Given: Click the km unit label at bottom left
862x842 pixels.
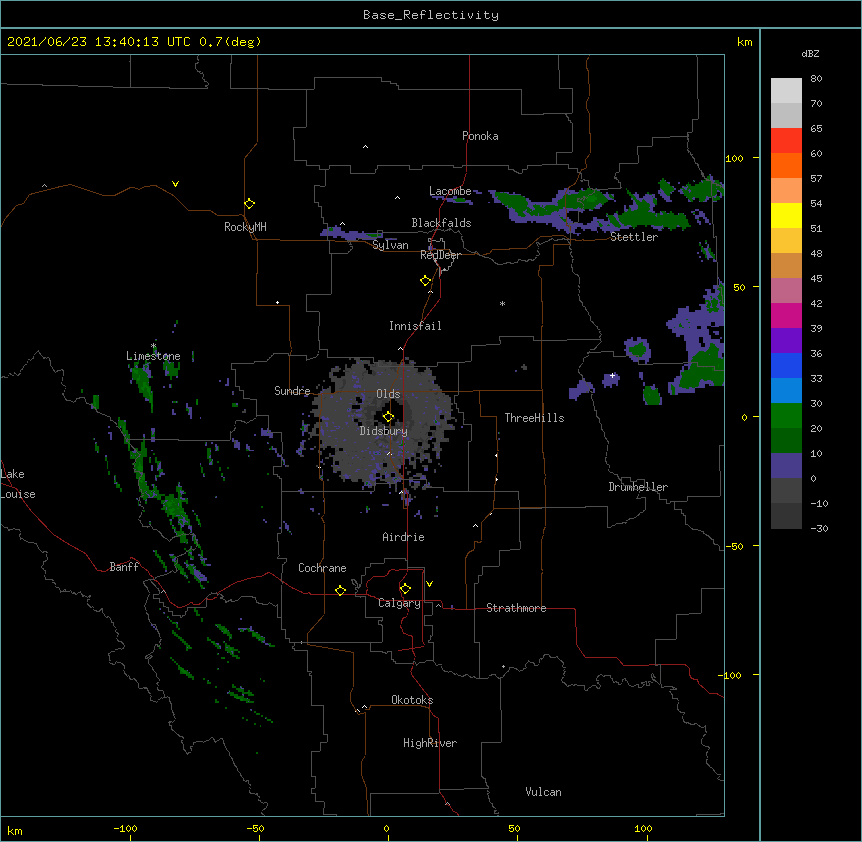Looking at the screenshot, I should pyautogui.click(x=15, y=830).
